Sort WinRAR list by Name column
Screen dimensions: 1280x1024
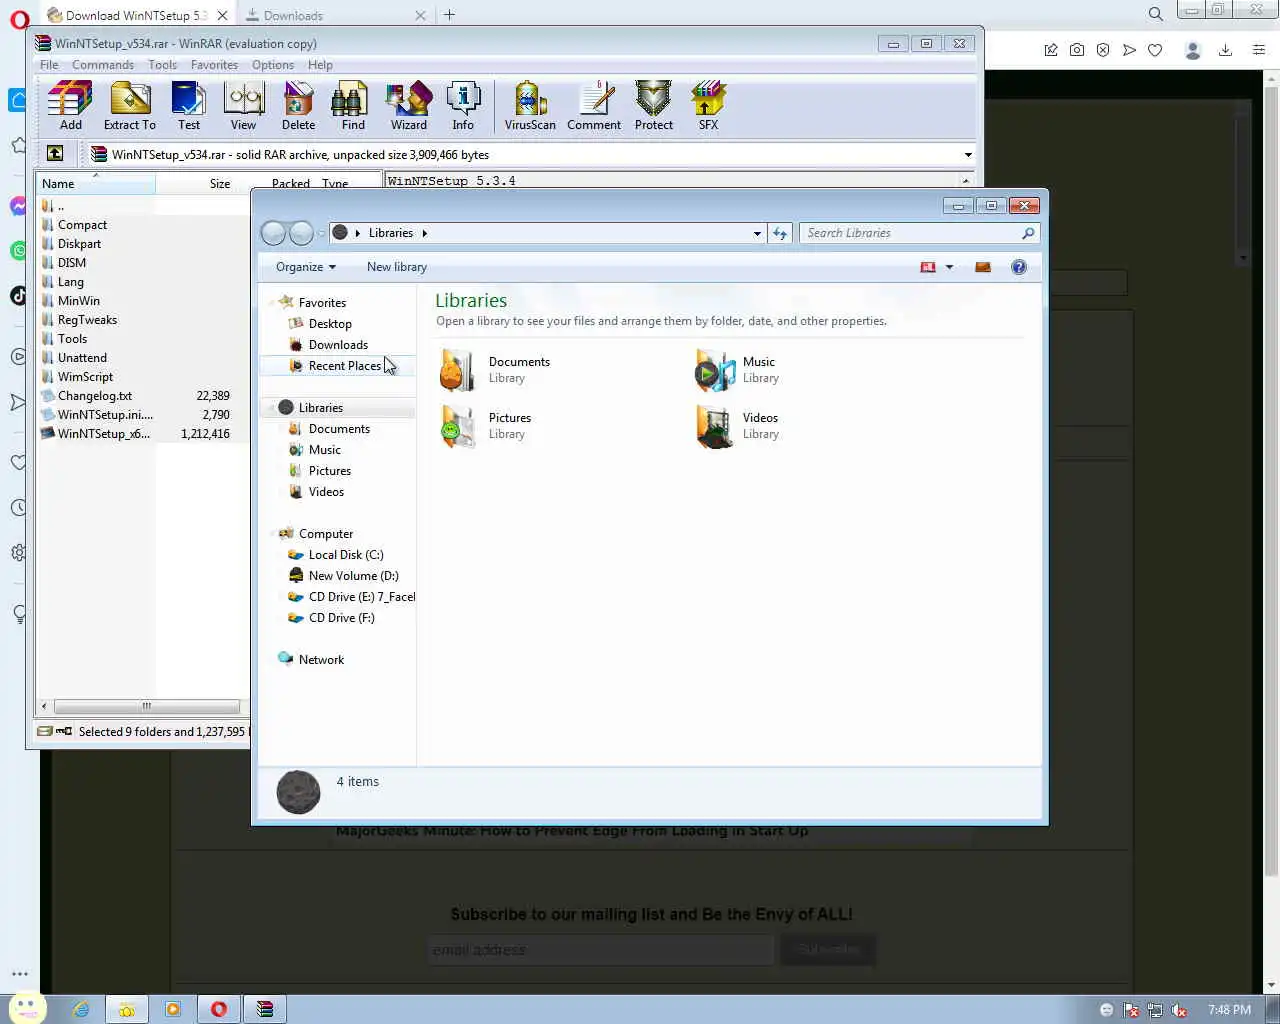click(x=95, y=183)
